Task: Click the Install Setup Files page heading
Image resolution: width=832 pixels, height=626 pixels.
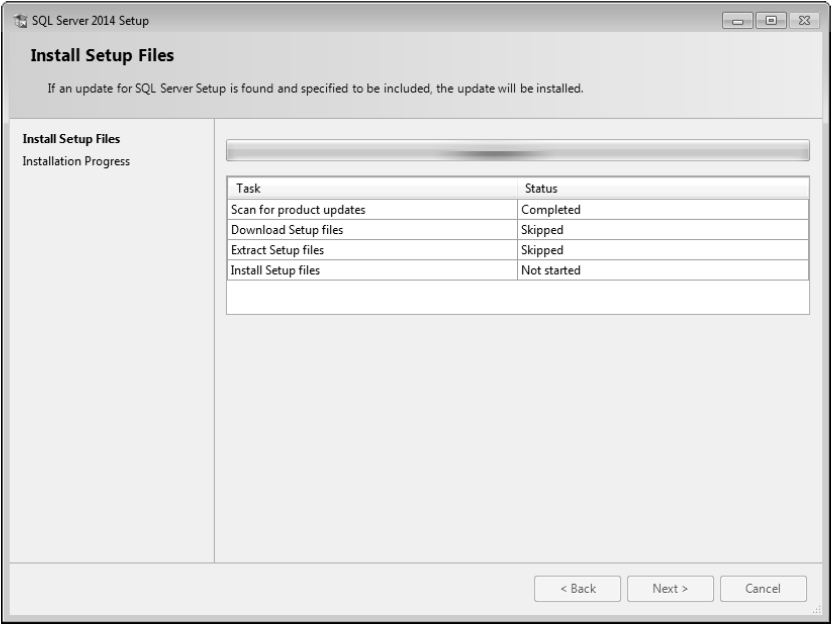Action: point(102,56)
